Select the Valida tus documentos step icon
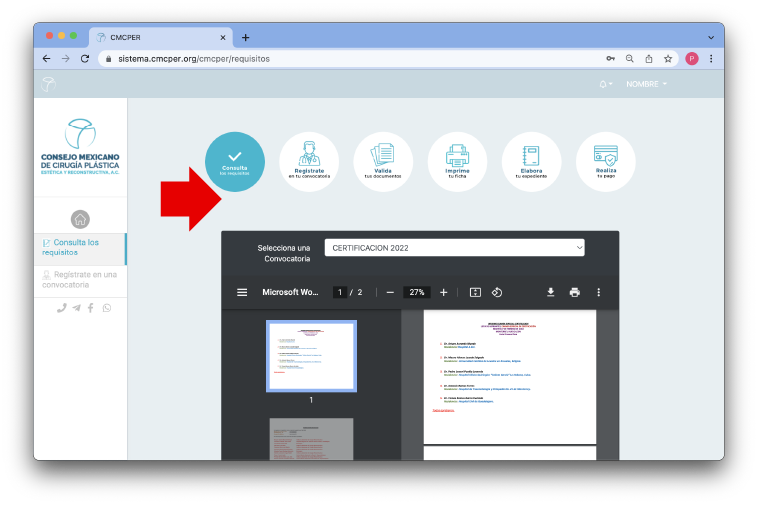The image size is (759, 505). [x=383, y=162]
